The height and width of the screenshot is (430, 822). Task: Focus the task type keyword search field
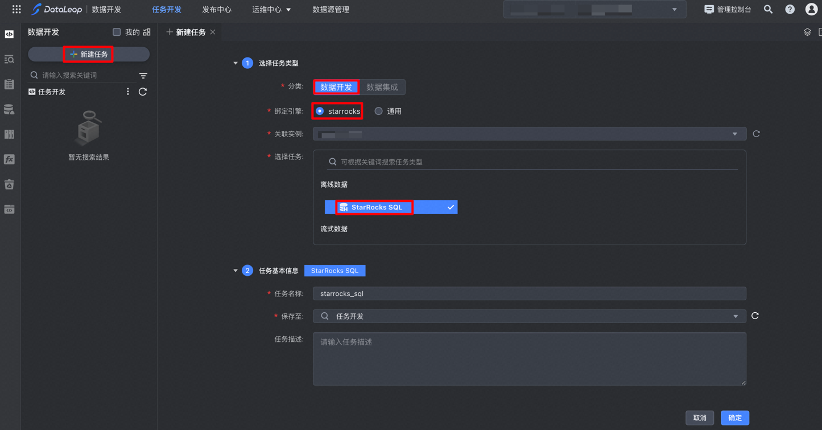click(532, 162)
